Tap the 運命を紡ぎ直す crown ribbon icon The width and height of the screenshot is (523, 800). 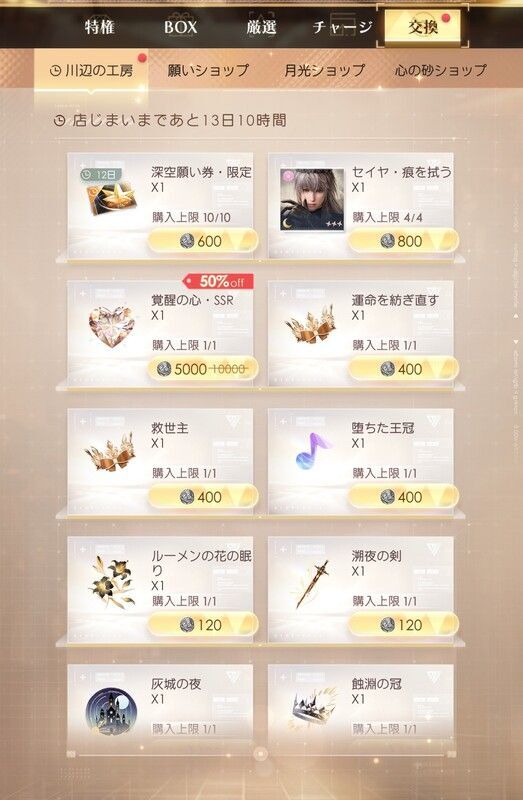pos(311,324)
